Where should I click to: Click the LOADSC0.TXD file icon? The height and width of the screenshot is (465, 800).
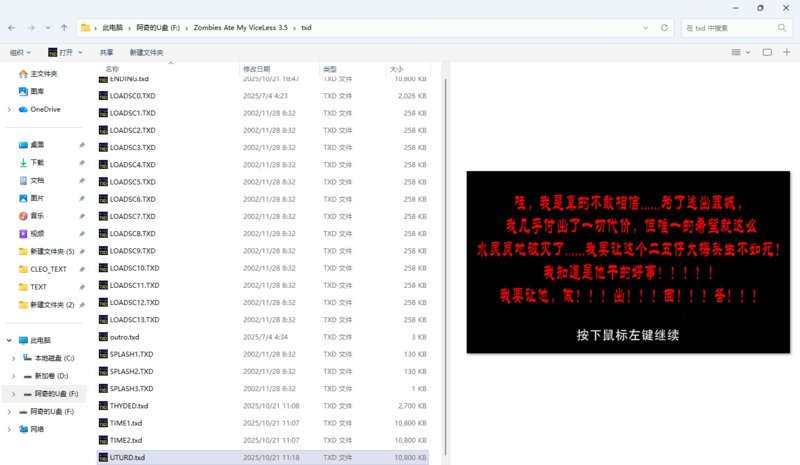[x=103, y=96]
